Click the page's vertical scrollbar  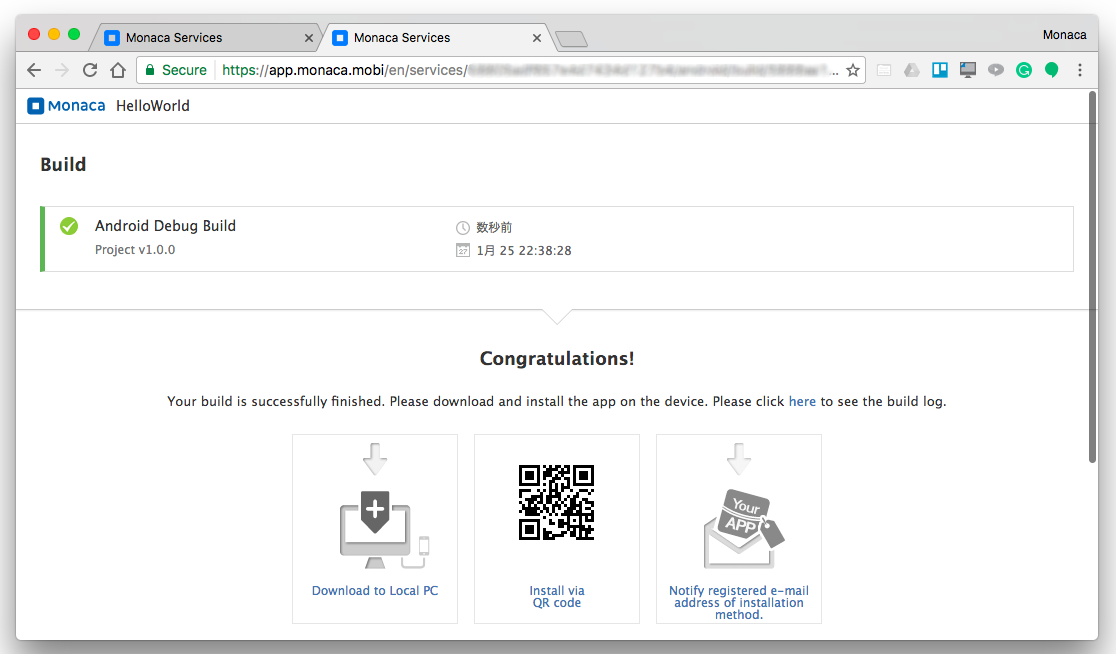coord(1092,300)
